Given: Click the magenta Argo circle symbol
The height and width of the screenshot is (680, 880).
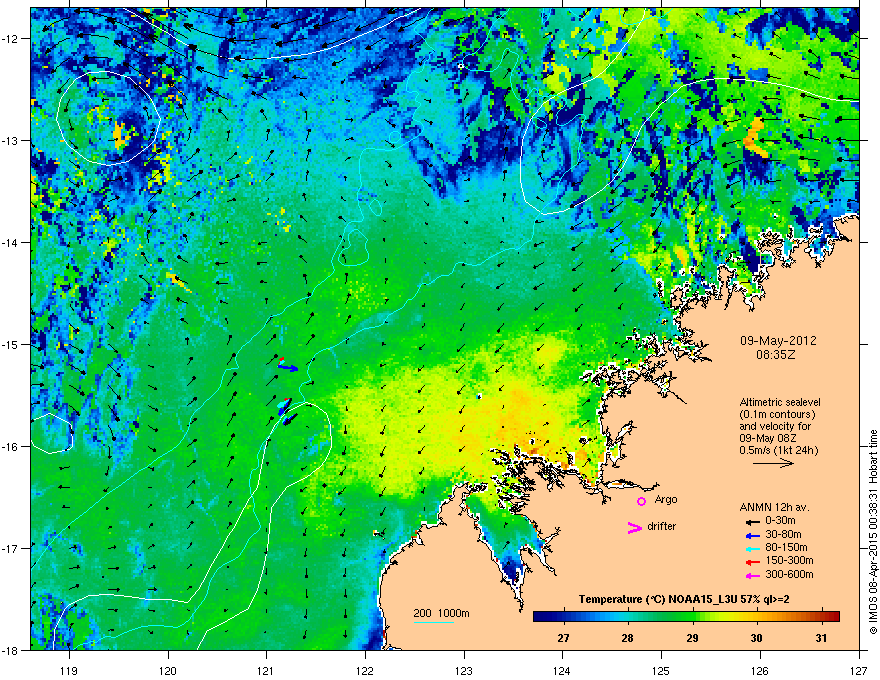Looking at the screenshot, I should pos(641,501).
